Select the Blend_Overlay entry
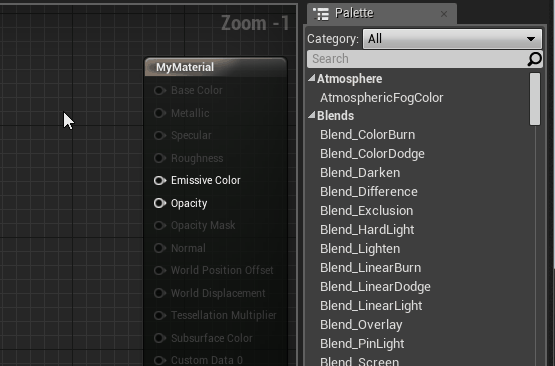This screenshot has height=366, width=555. tap(361, 325)
